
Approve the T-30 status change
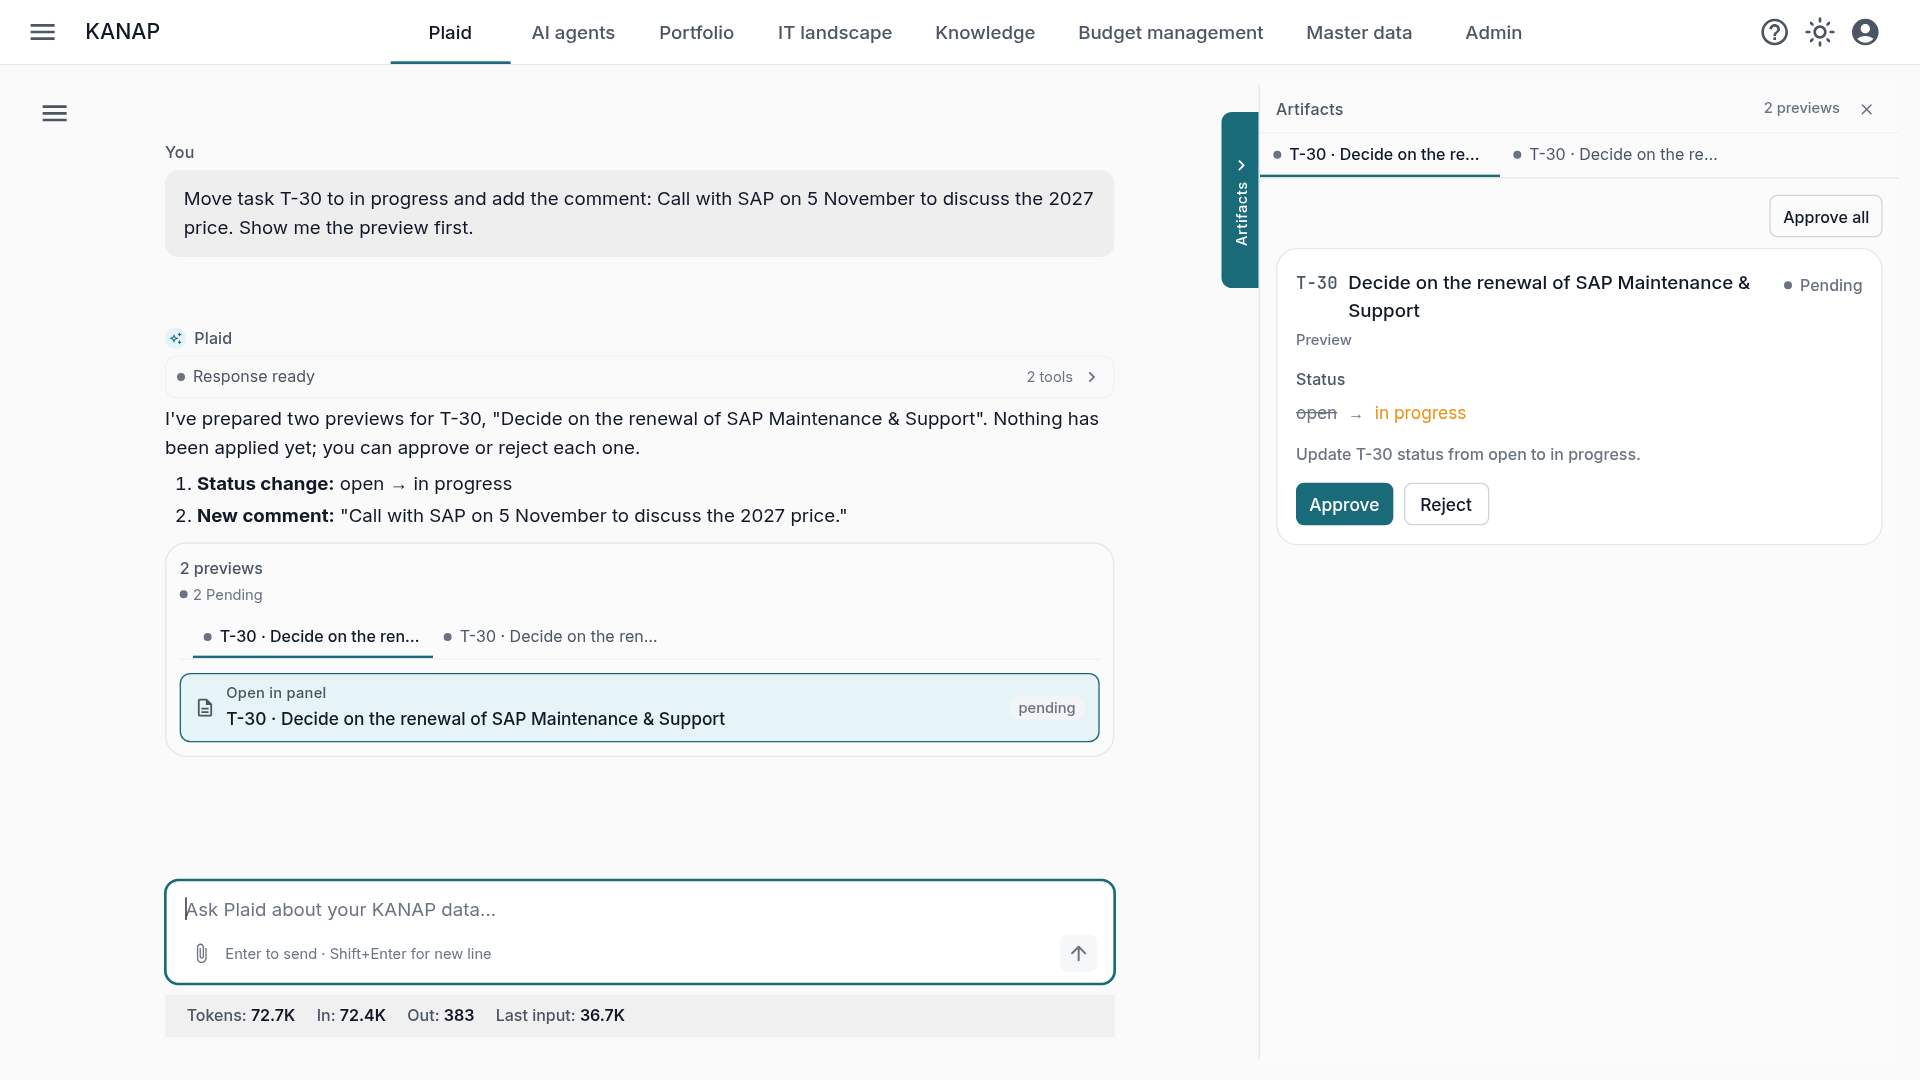(x=1344, y=505)
